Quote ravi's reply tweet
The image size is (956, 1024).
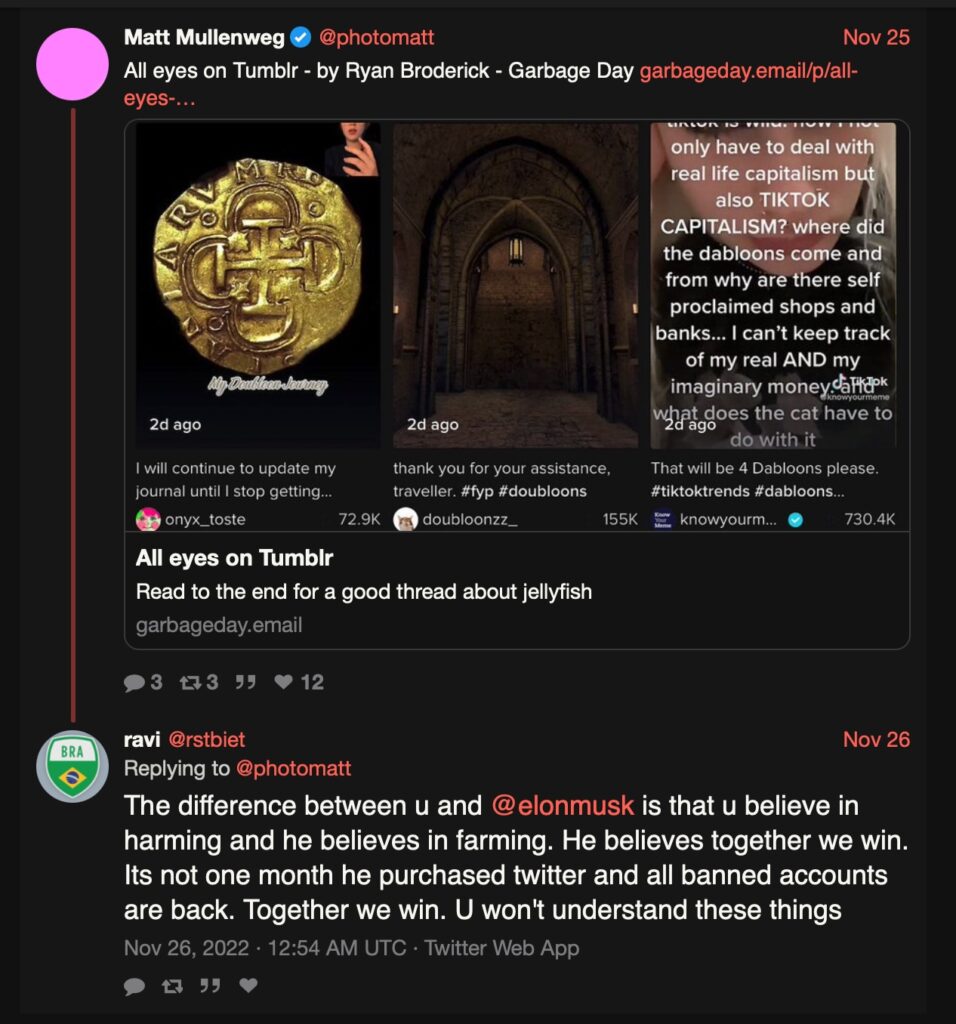pos(210,986)
